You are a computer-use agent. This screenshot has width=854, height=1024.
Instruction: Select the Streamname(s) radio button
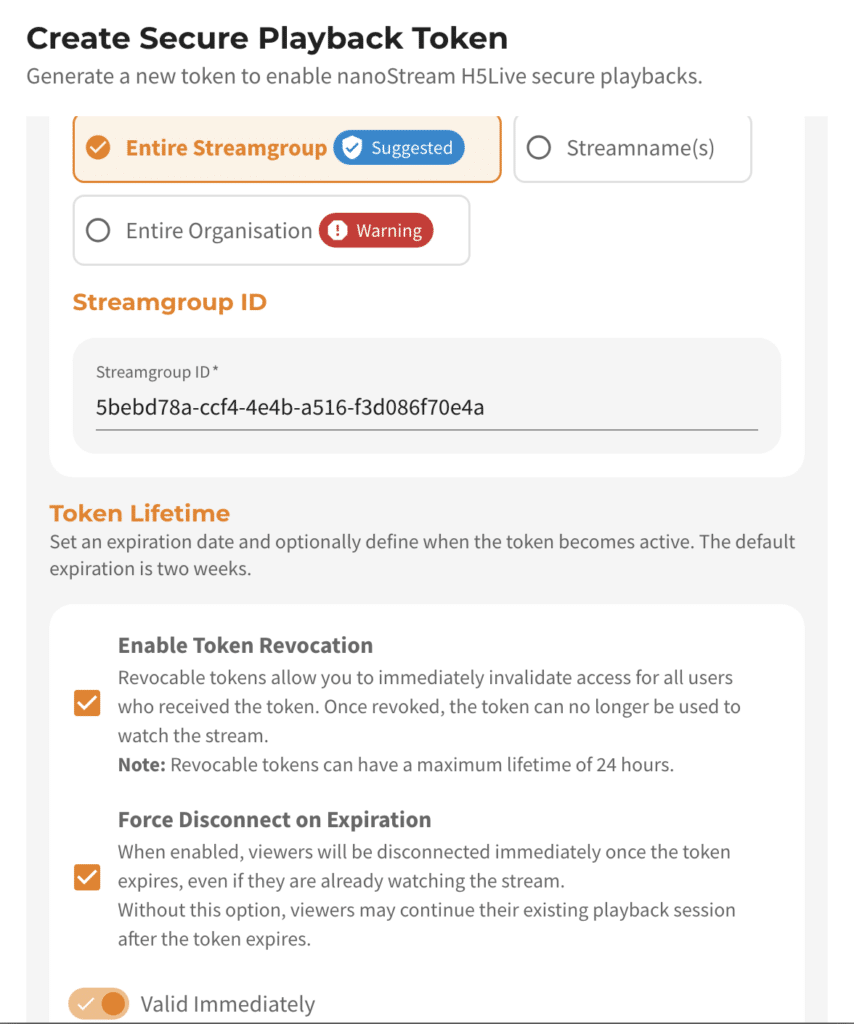click(x=538, y=147)
